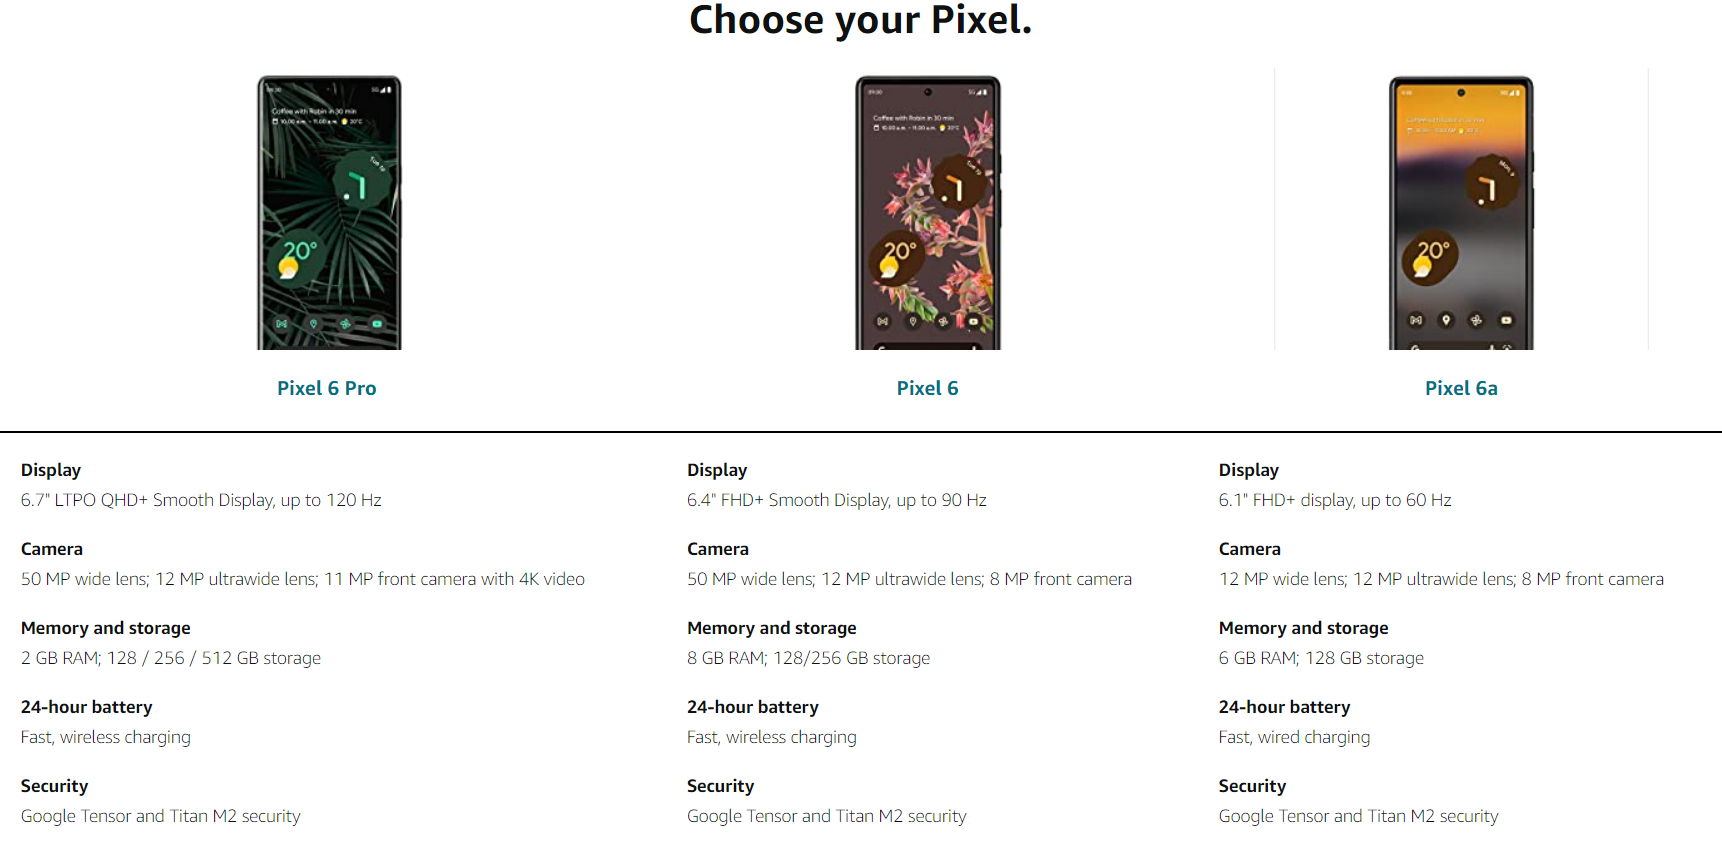The height and width of the screenshot is (858, 1722).
Task: Tap the Photos pinwheel on the Pixel 6 Pro screen
Action: pos(345,324)
